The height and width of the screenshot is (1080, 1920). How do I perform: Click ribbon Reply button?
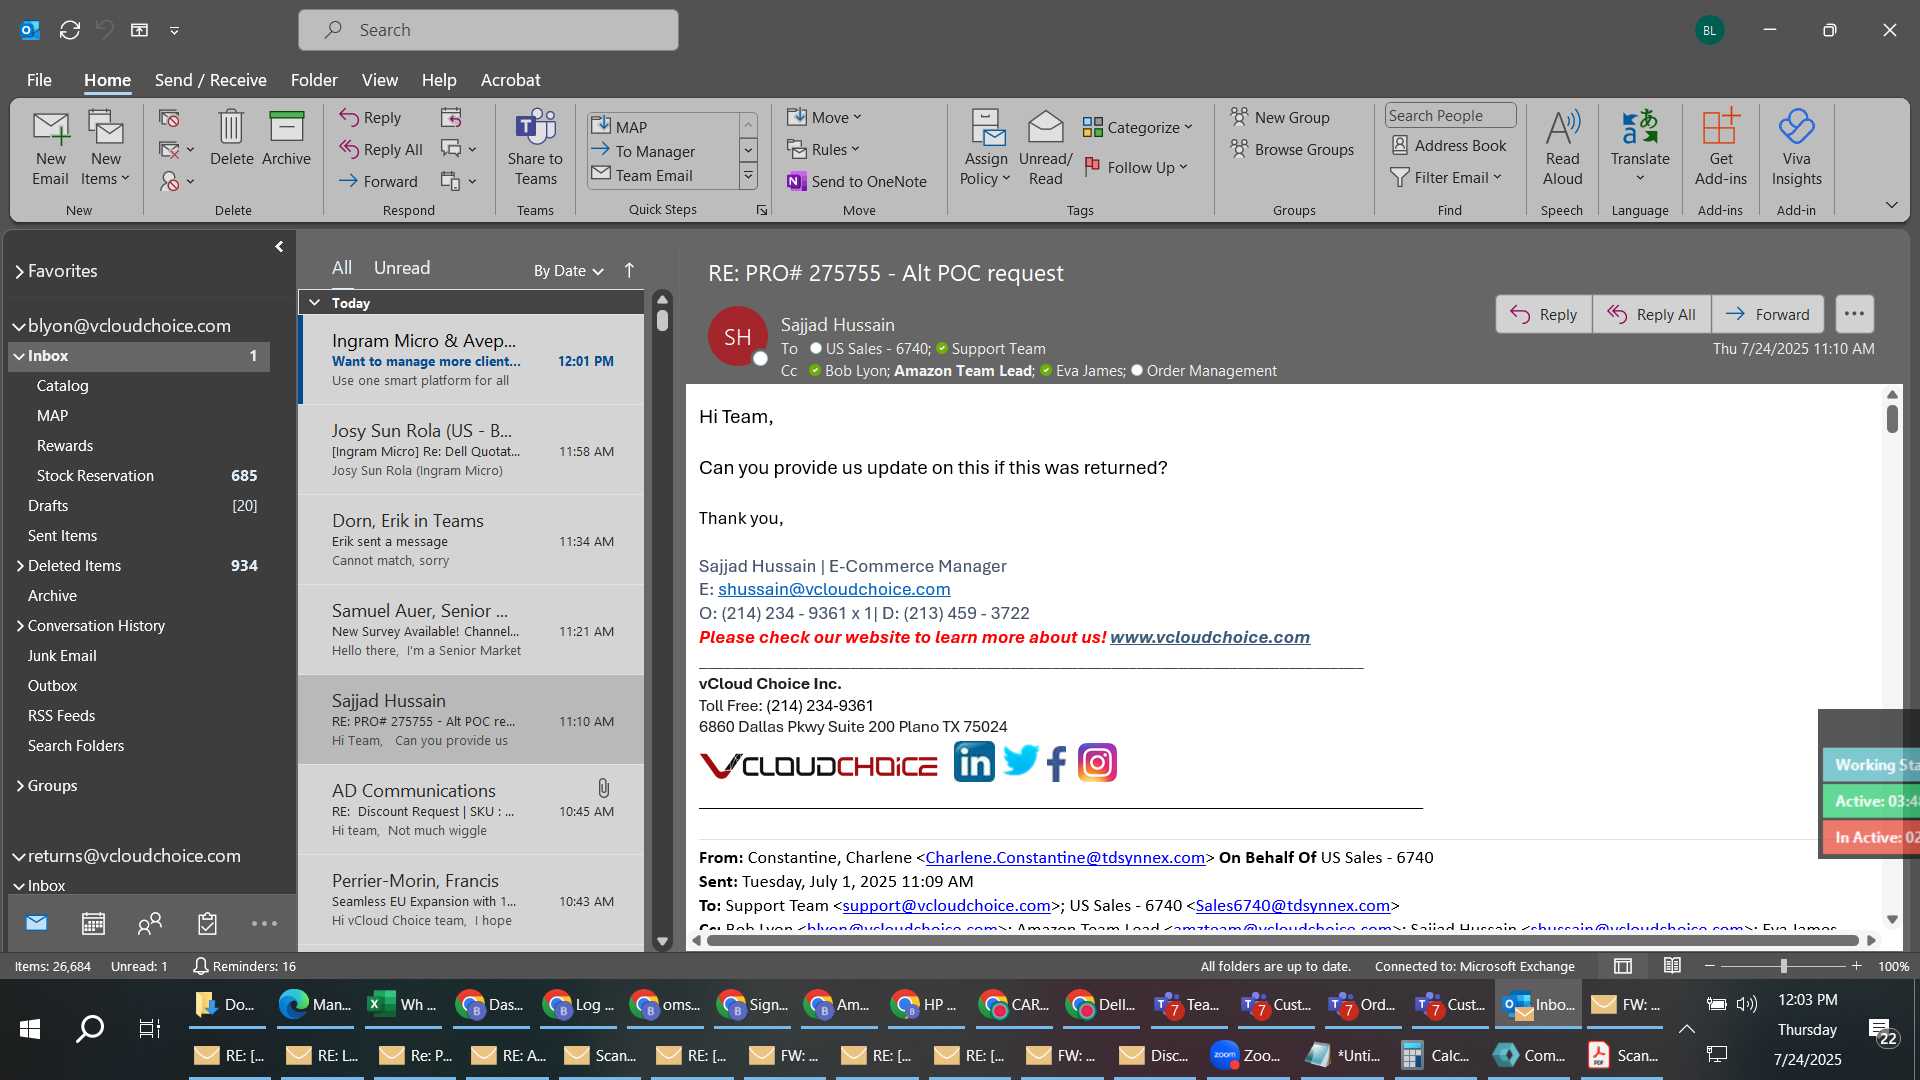pyautogui.click(x=370, y=118)
